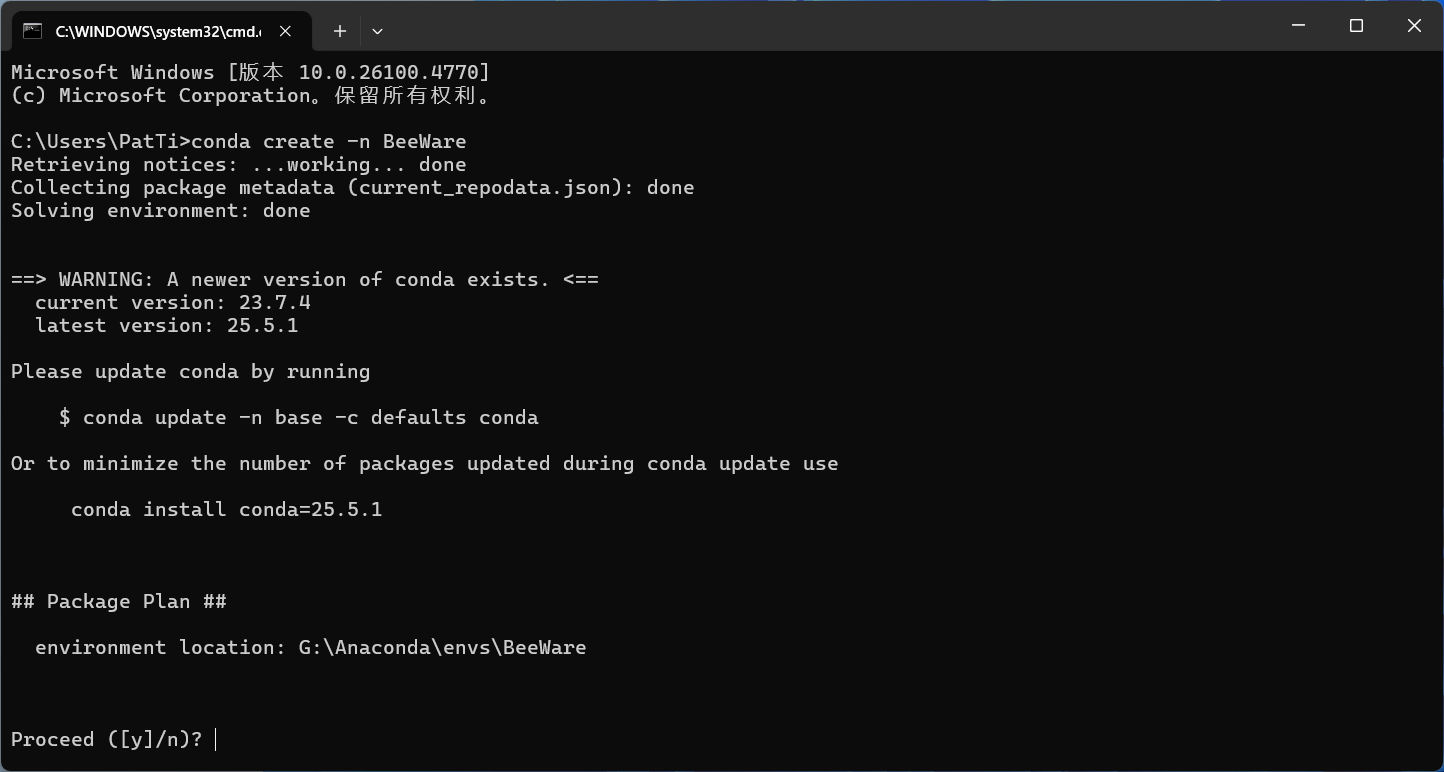Maximize the terminal window

pos(1356,26)
